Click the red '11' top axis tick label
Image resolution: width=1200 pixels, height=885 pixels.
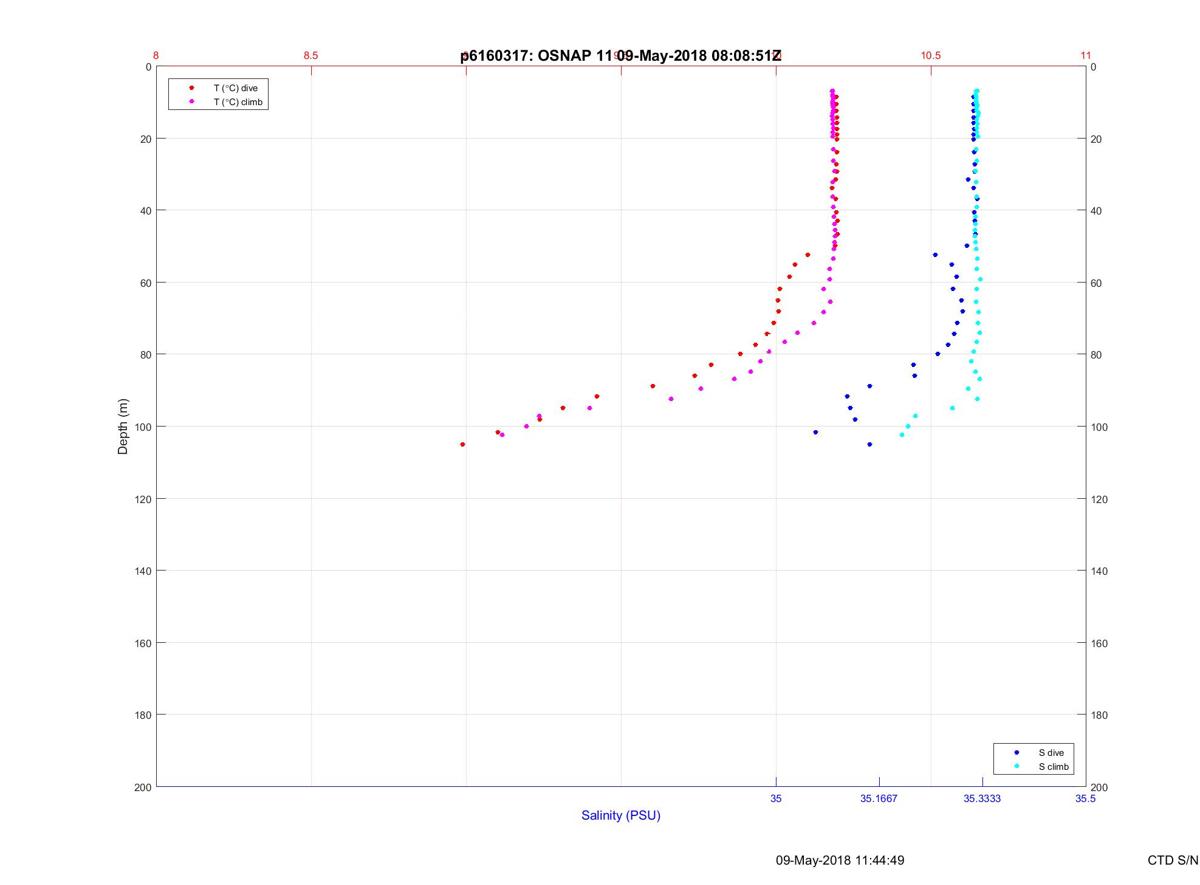pyautogui.click(x=1086, y=56)
